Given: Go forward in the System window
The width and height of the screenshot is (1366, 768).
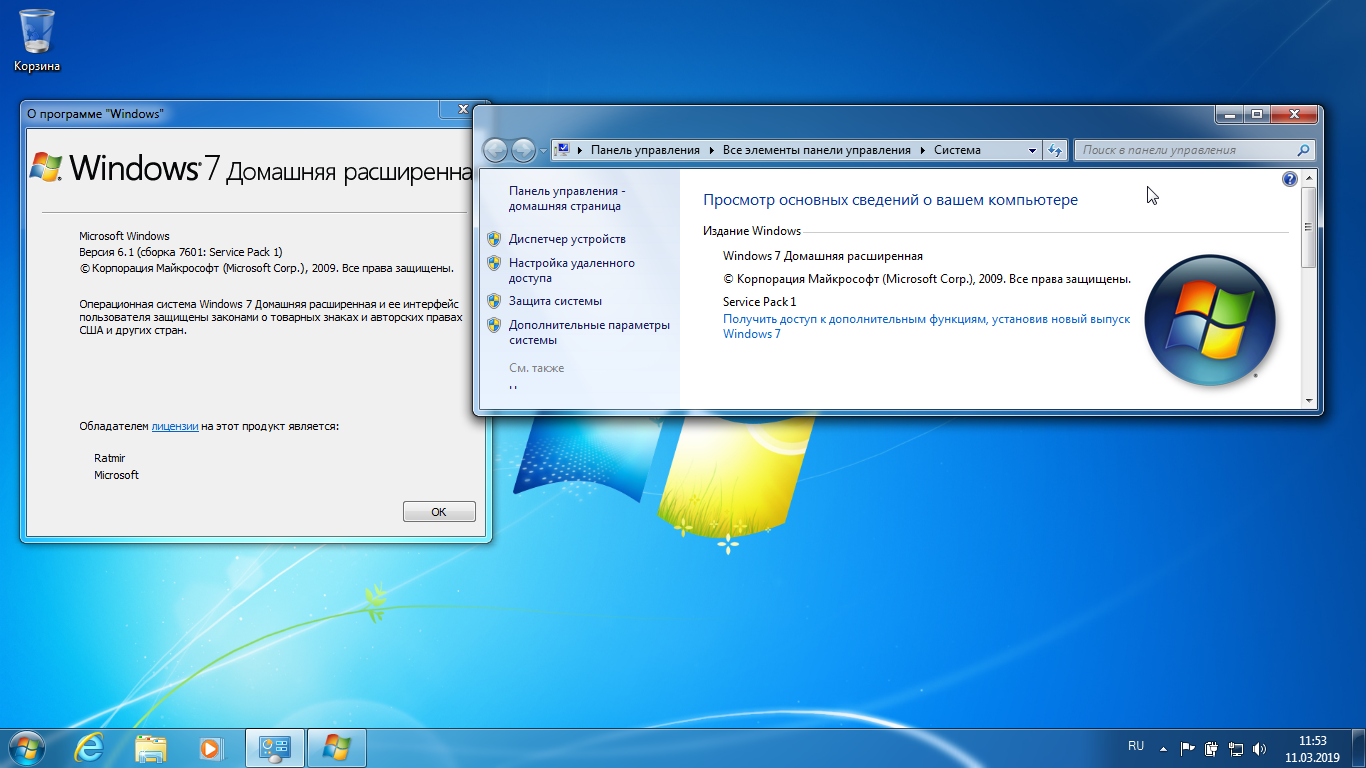Looking at the screenshot, I should [x=524, y=150].
